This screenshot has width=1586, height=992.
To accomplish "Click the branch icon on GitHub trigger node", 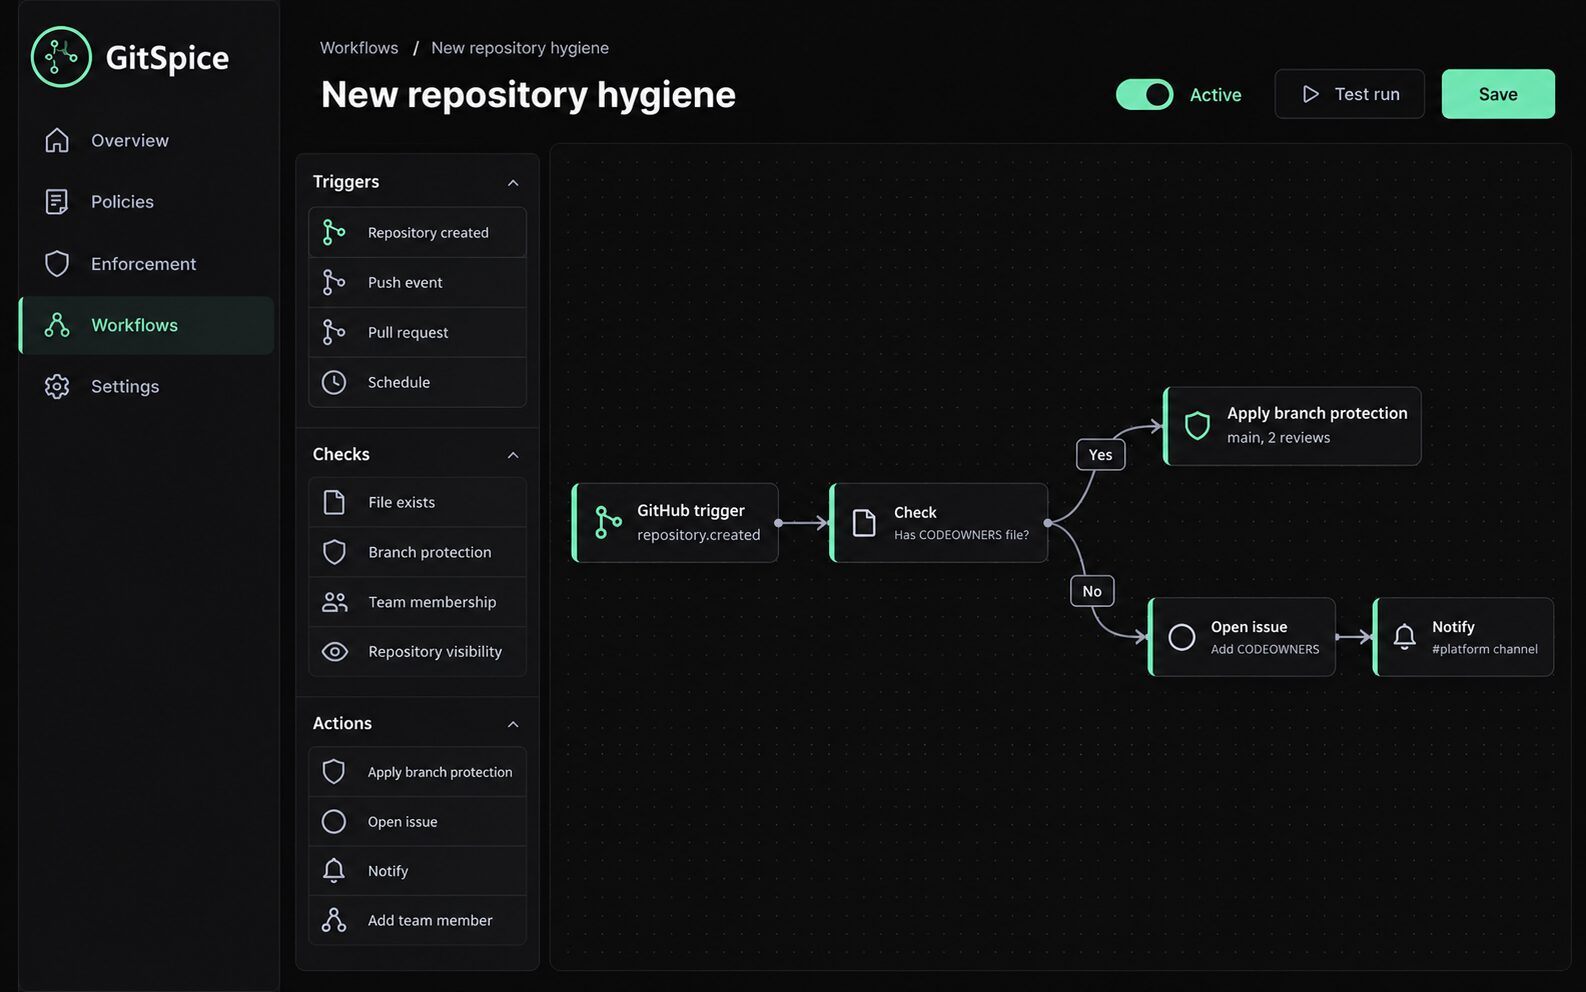I will click(x=608, y=522).
